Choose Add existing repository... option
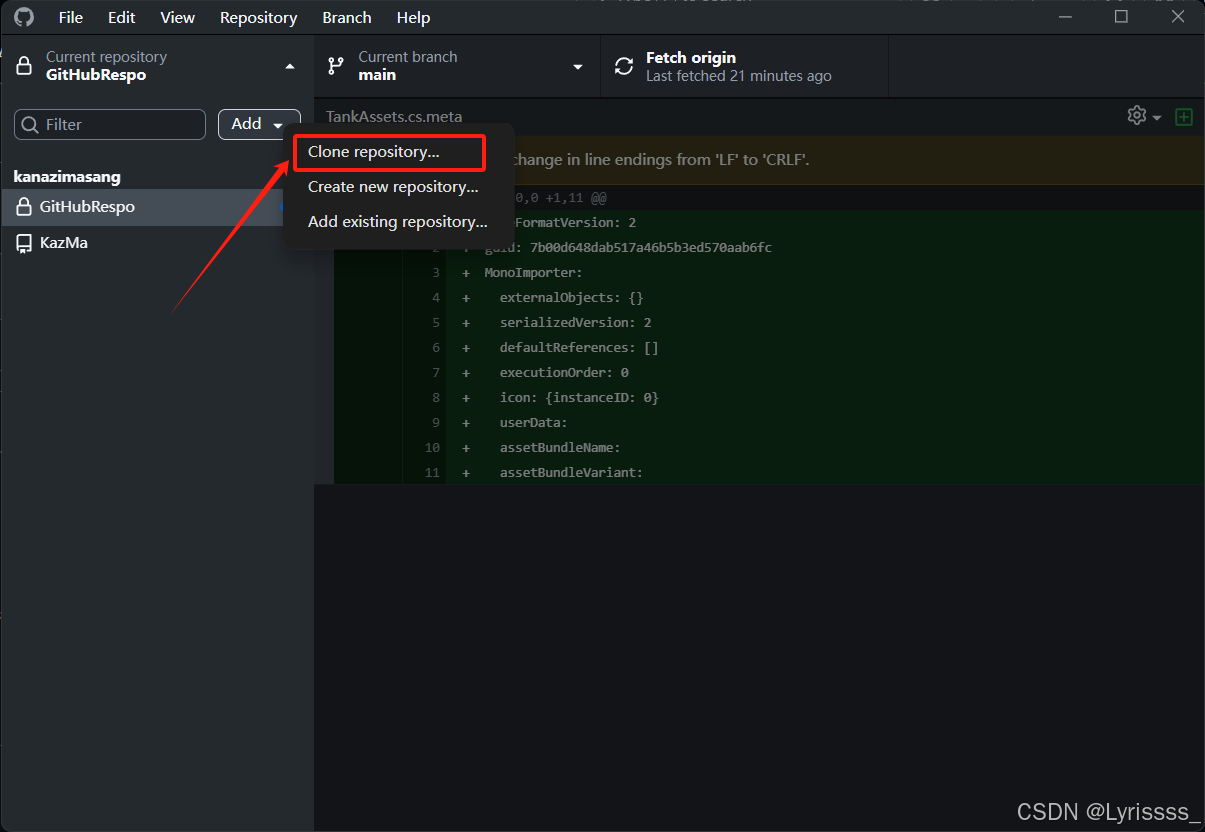1205x832 pixels. coord(398,222)
